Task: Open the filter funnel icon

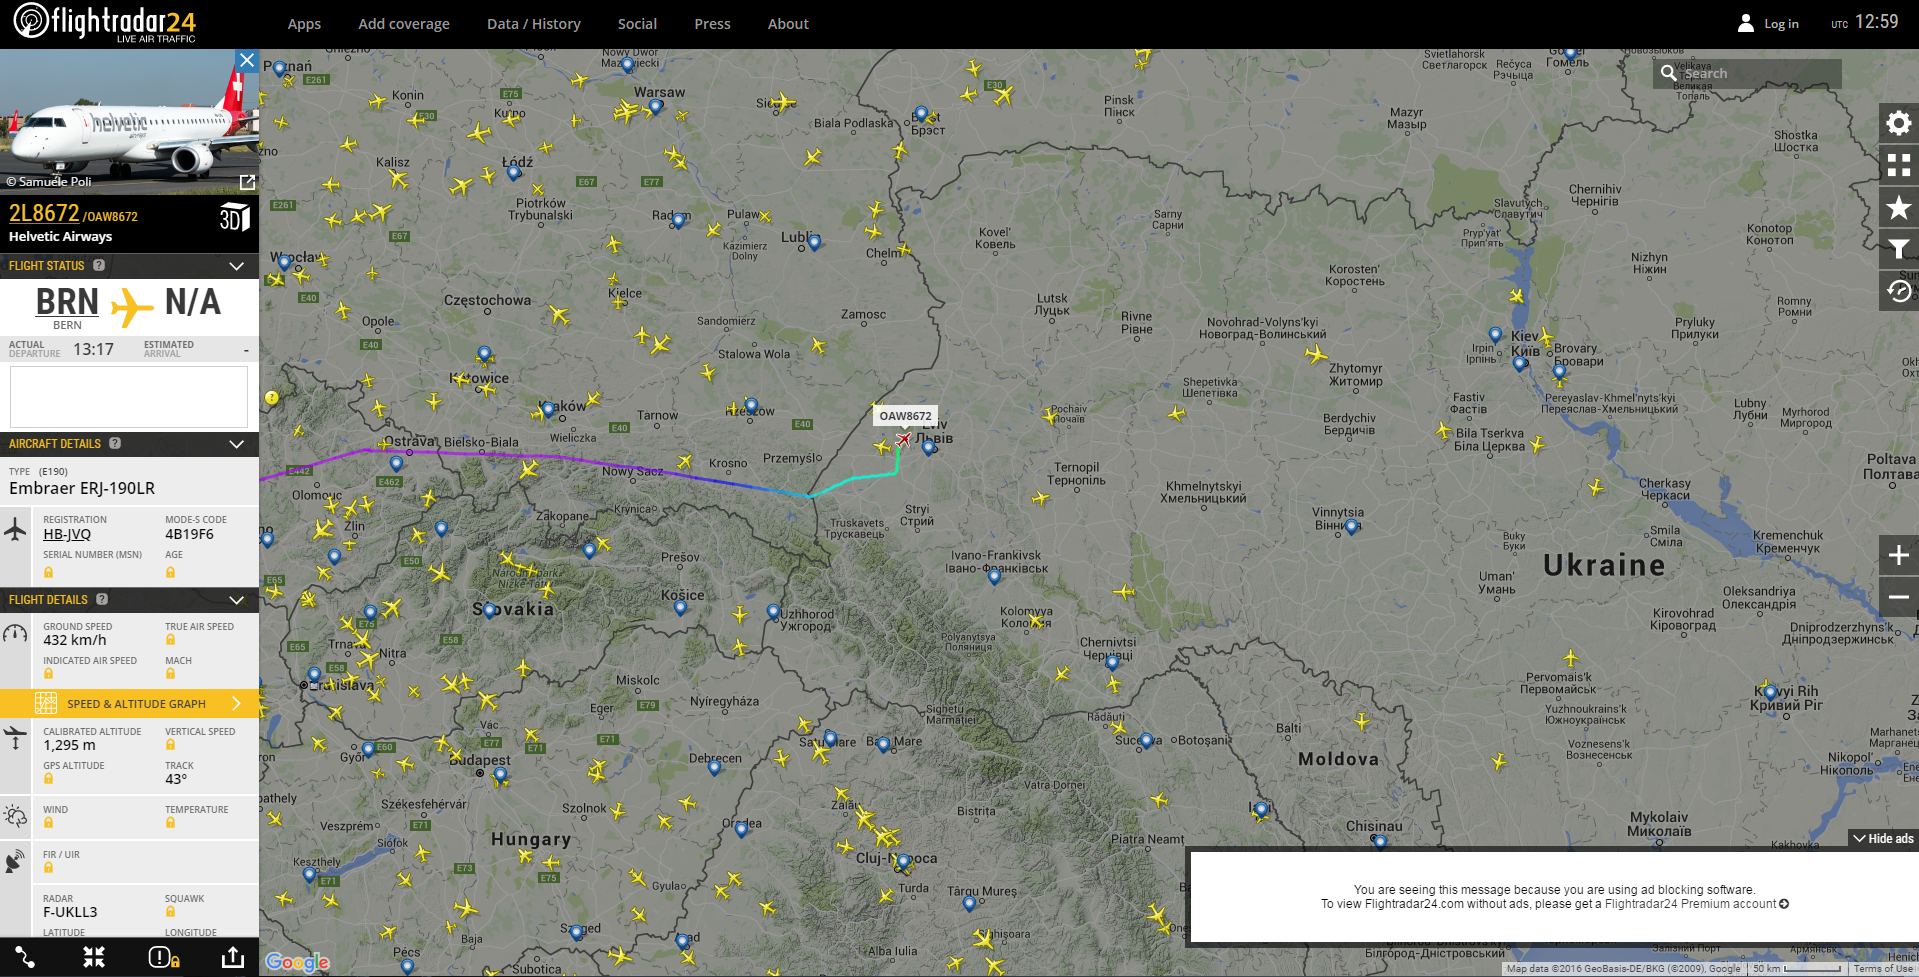Action: coord(1898,249)
